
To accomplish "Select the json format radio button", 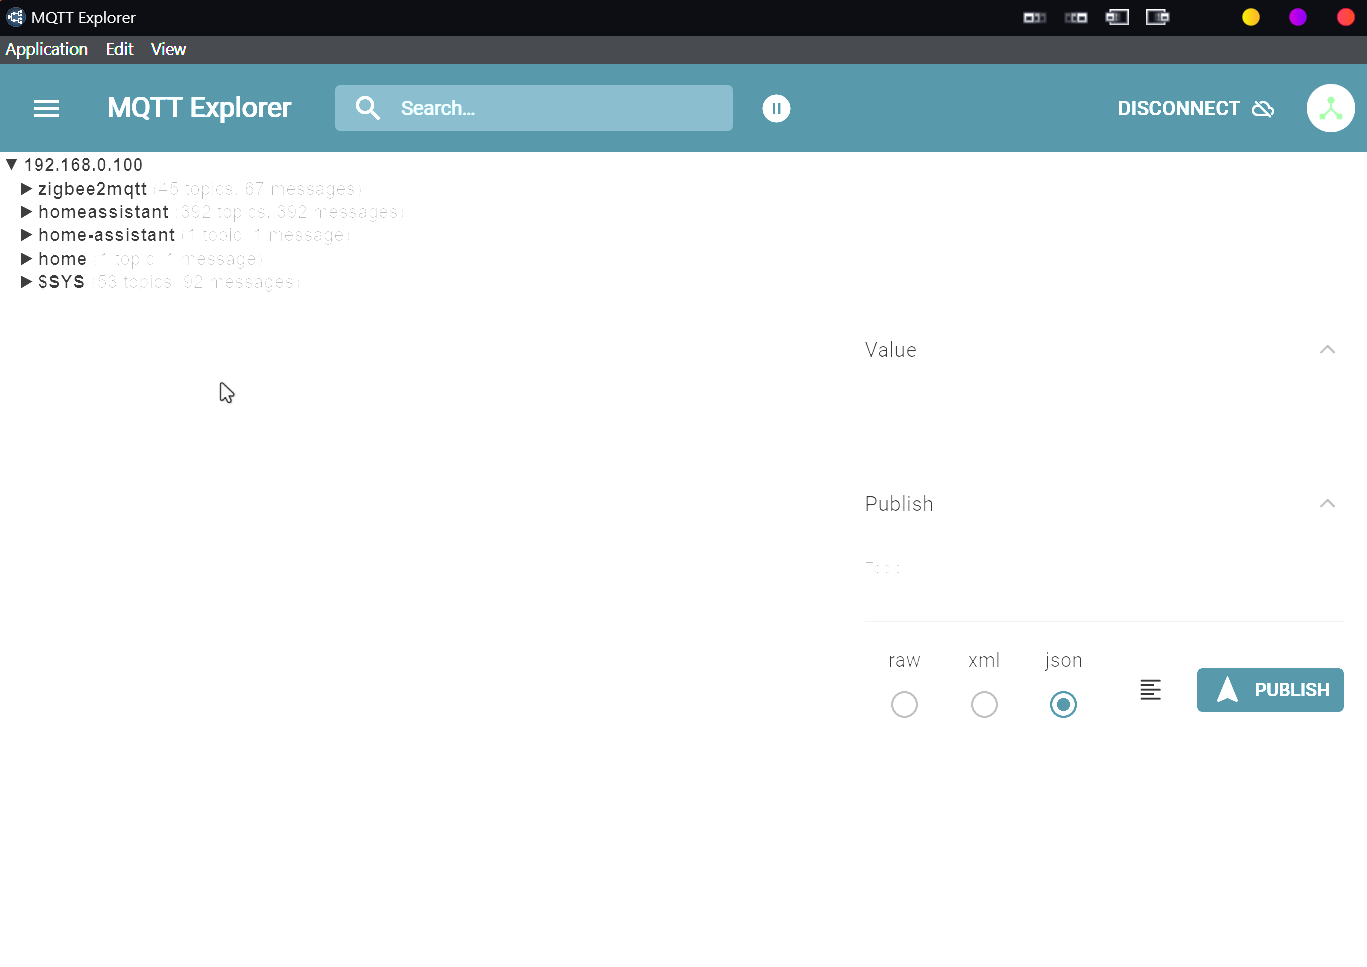I will coord(1063,704).
